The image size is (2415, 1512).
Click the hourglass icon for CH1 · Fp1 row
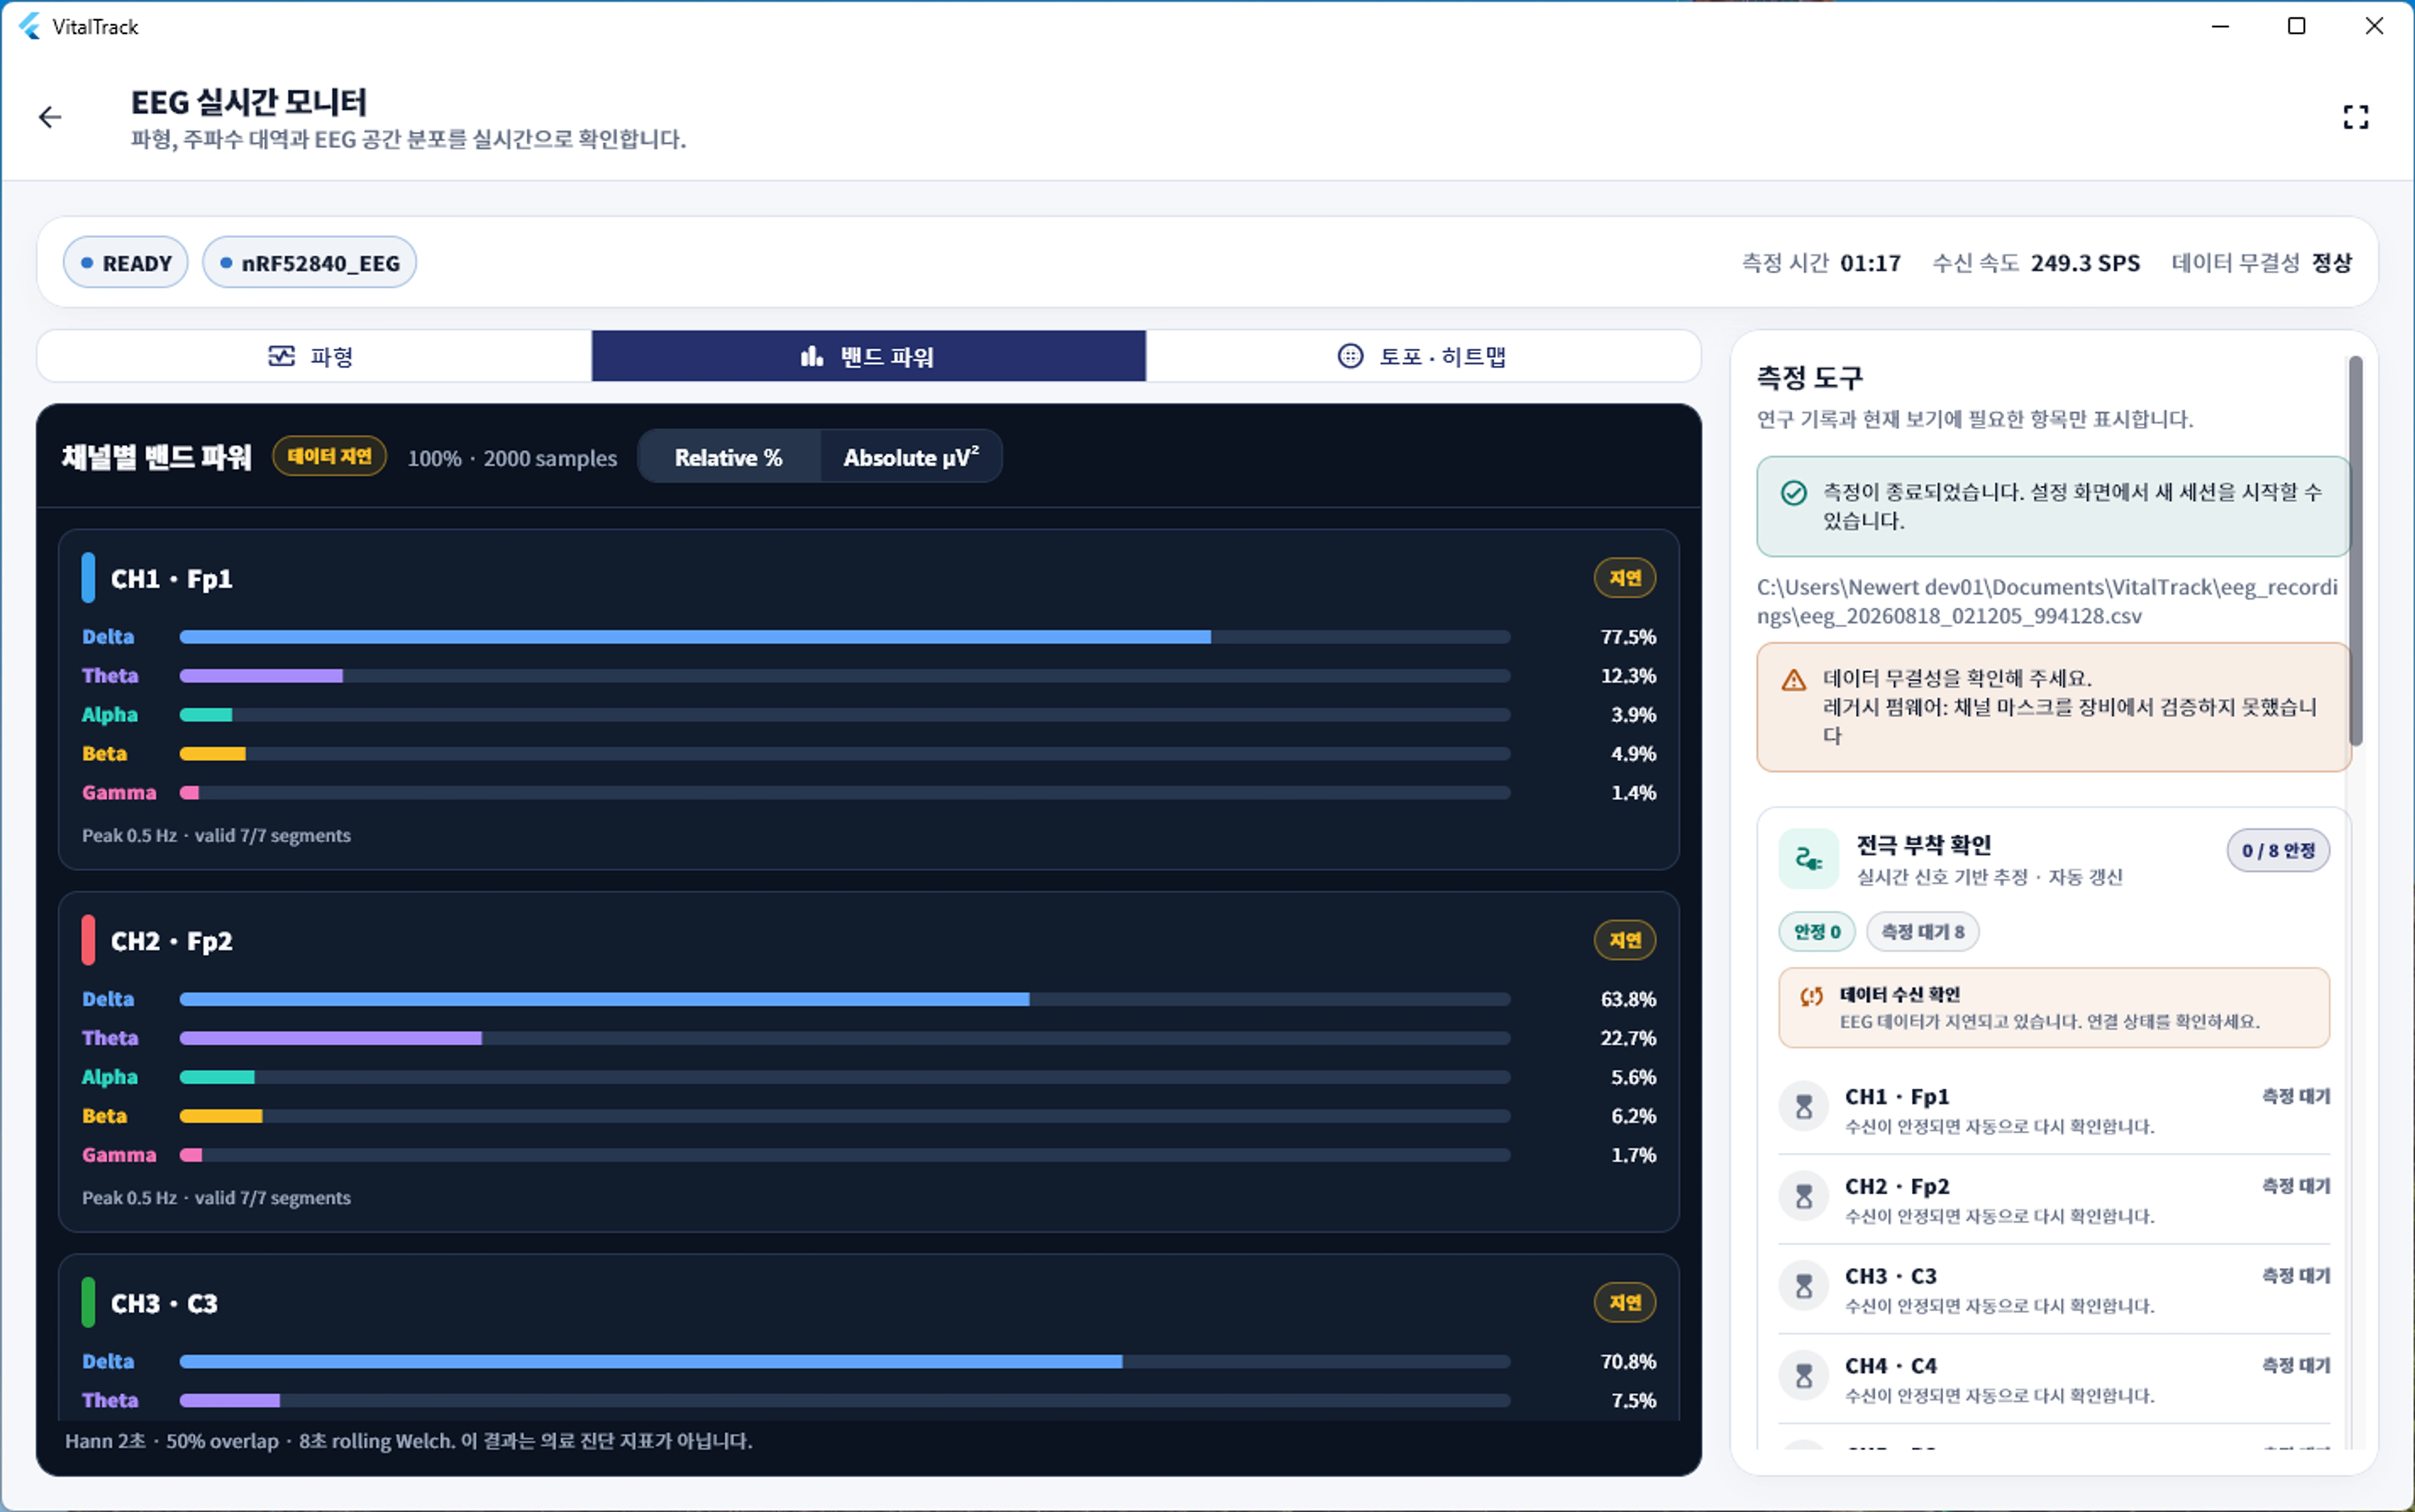(1804, 1107)
